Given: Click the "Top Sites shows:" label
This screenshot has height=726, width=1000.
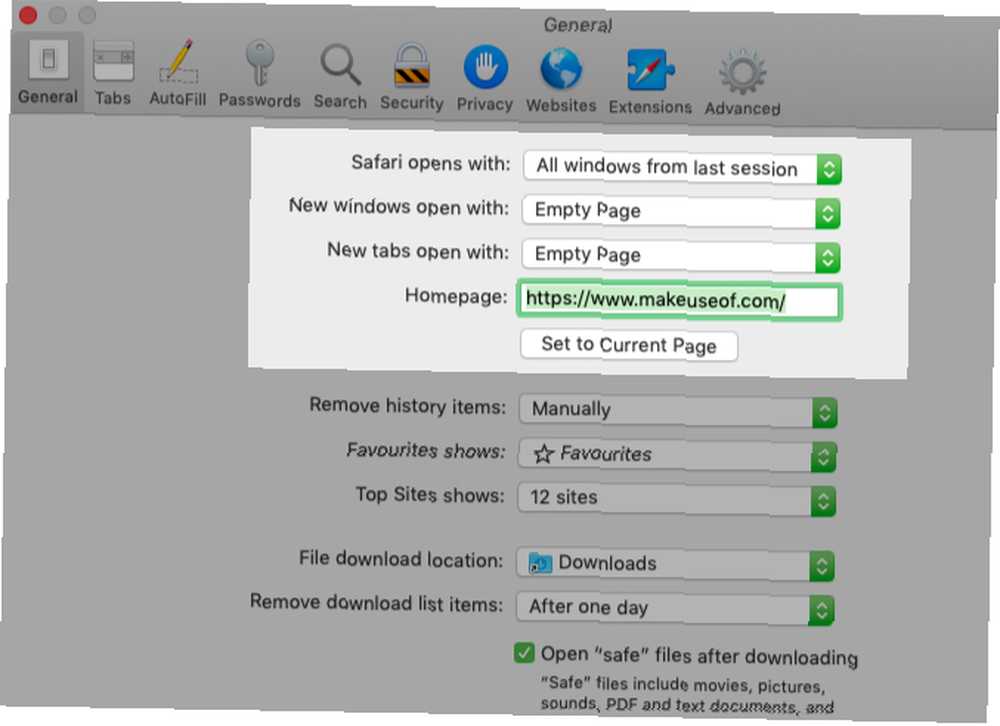Looking at the screenshot, I should (x=430, y=494).
